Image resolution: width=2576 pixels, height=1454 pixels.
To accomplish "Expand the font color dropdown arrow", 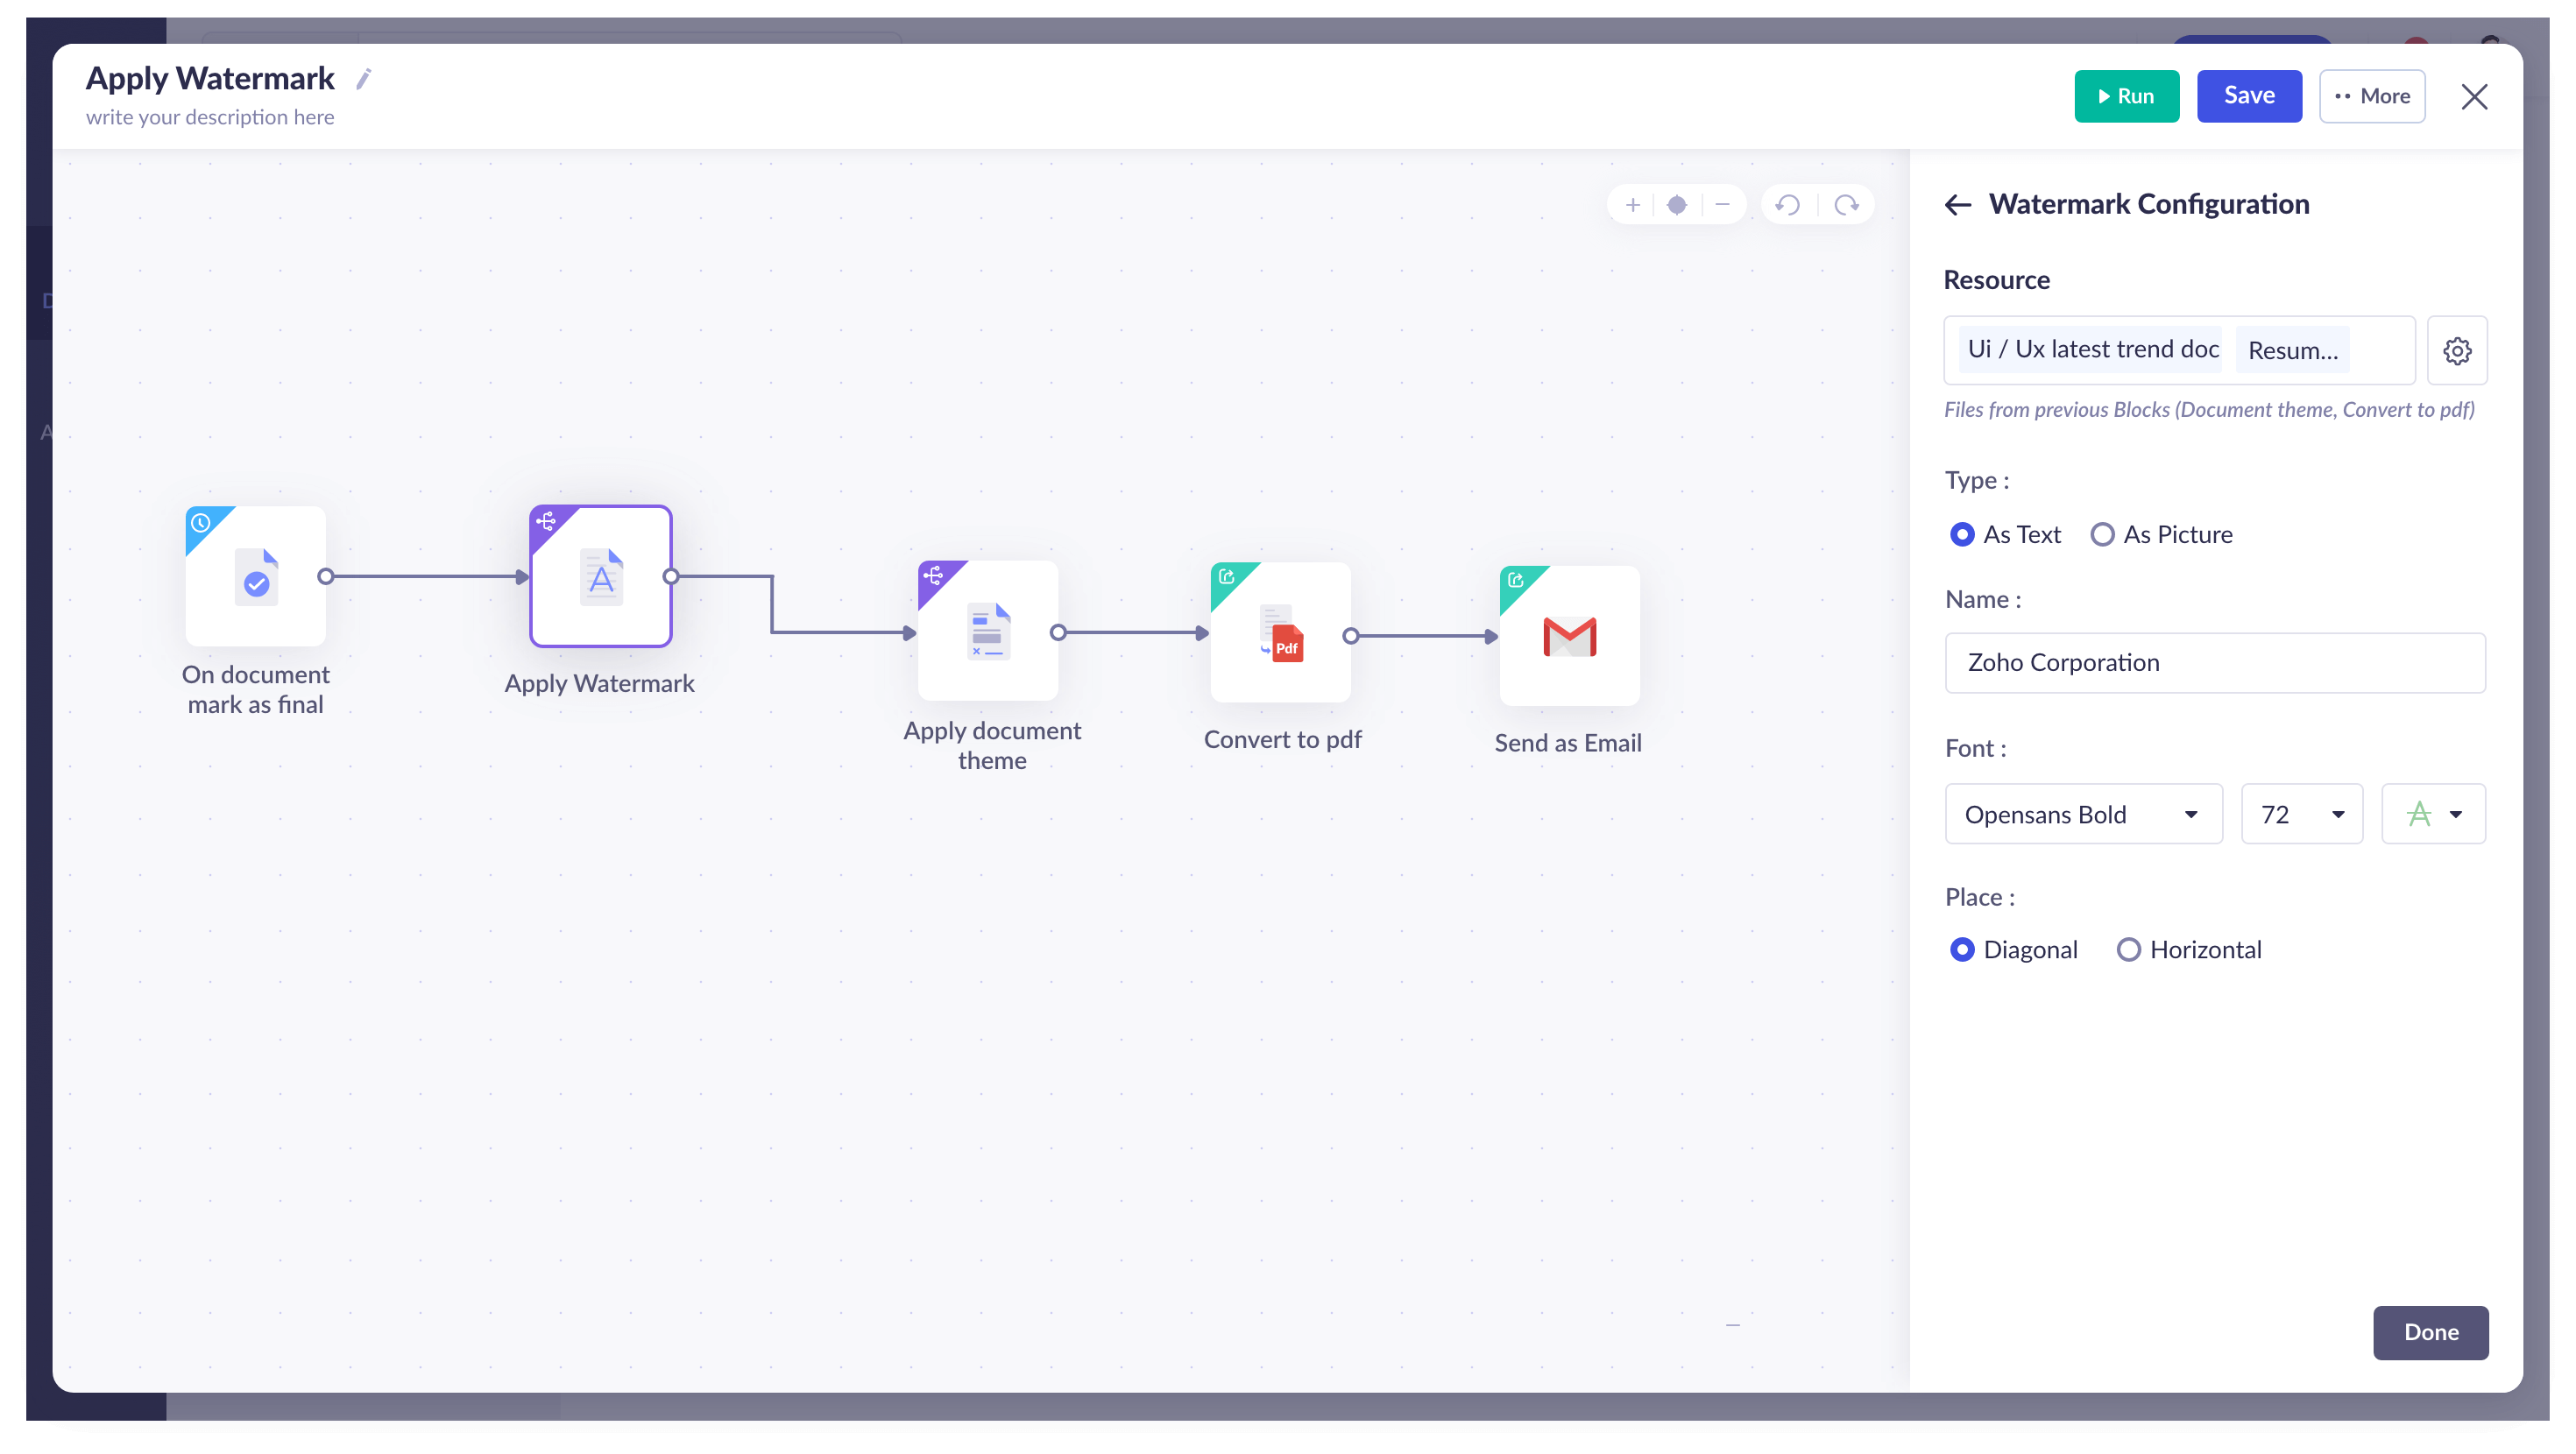I will click(x=2457, y=813).
